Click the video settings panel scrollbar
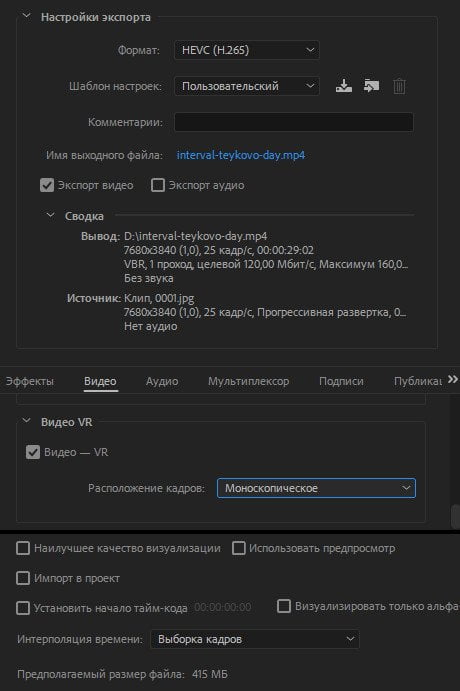Screen dimensions: 460x691 coord(456,516)
